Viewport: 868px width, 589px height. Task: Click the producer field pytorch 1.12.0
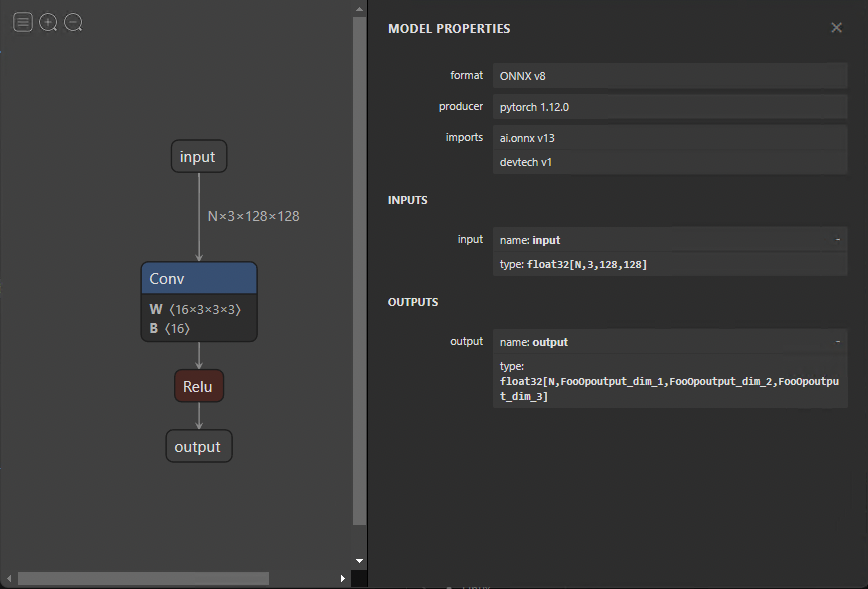pos(670,107)
